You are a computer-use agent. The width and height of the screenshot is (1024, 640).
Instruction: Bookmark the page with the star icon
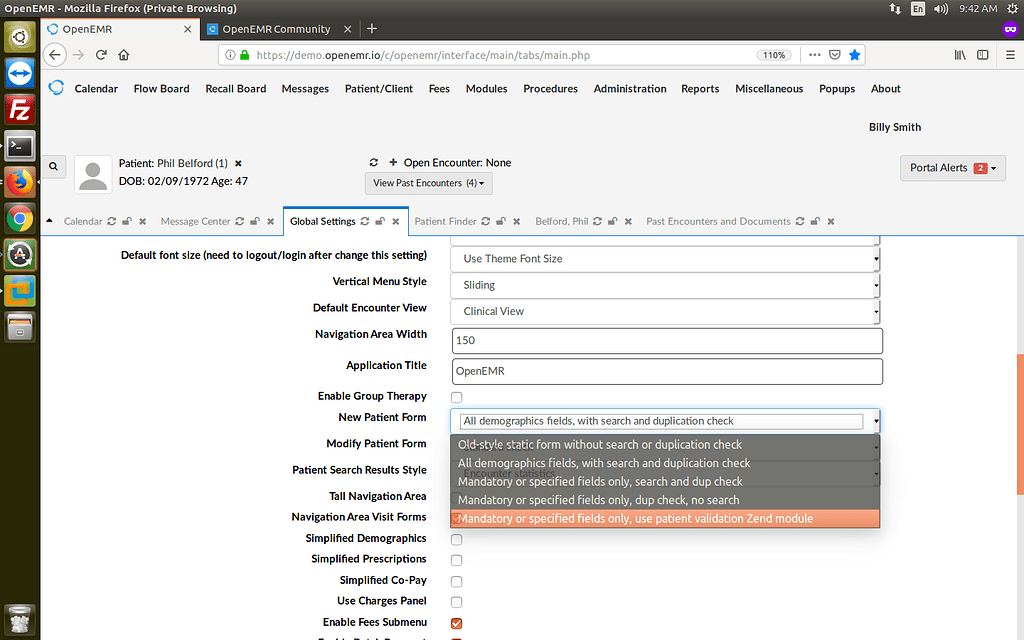[855, 55]
